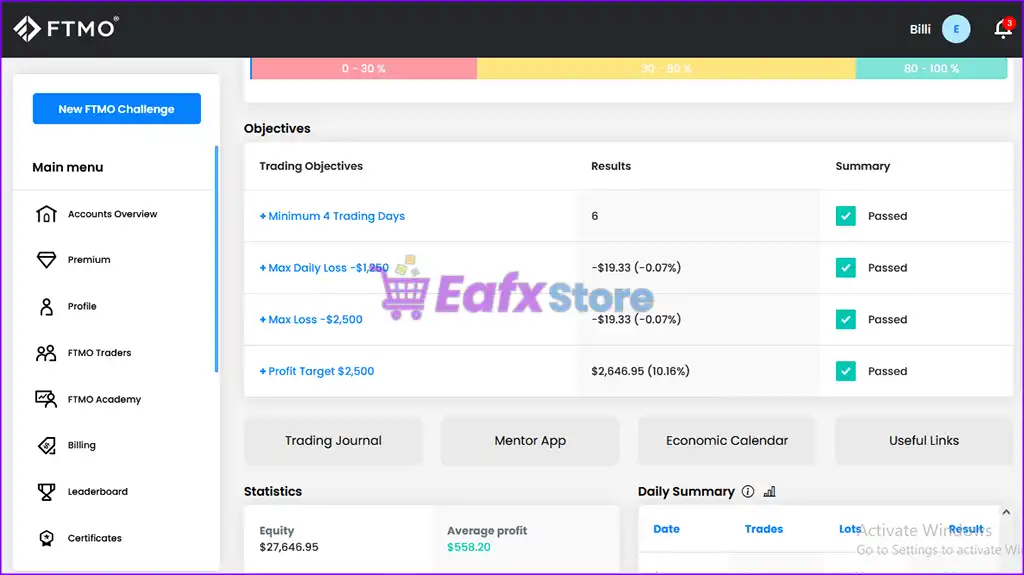Toggle Passed checkbox for Profit Target row
Image resolution: width=1024 pixels, height=575 pixels.
pyautogui.click(x=846, y=370)
